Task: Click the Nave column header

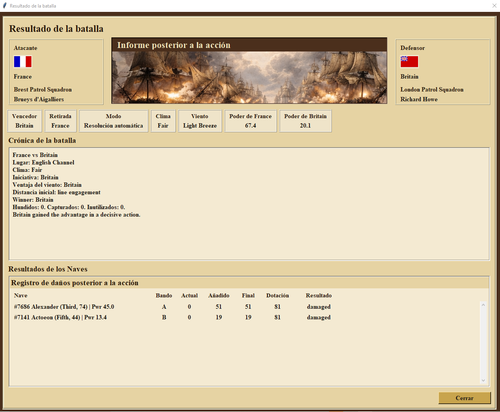Action: click(21, 295)
